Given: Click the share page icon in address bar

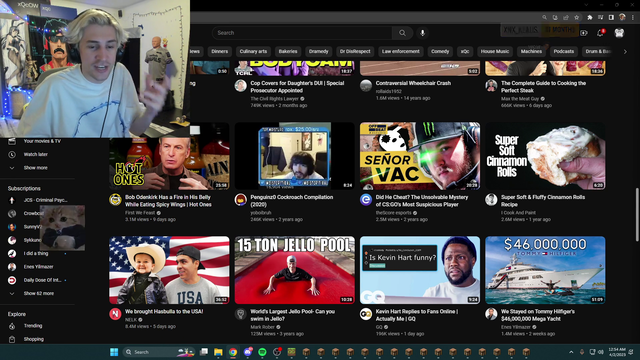Looking at the screenshot, I should 566,18.
